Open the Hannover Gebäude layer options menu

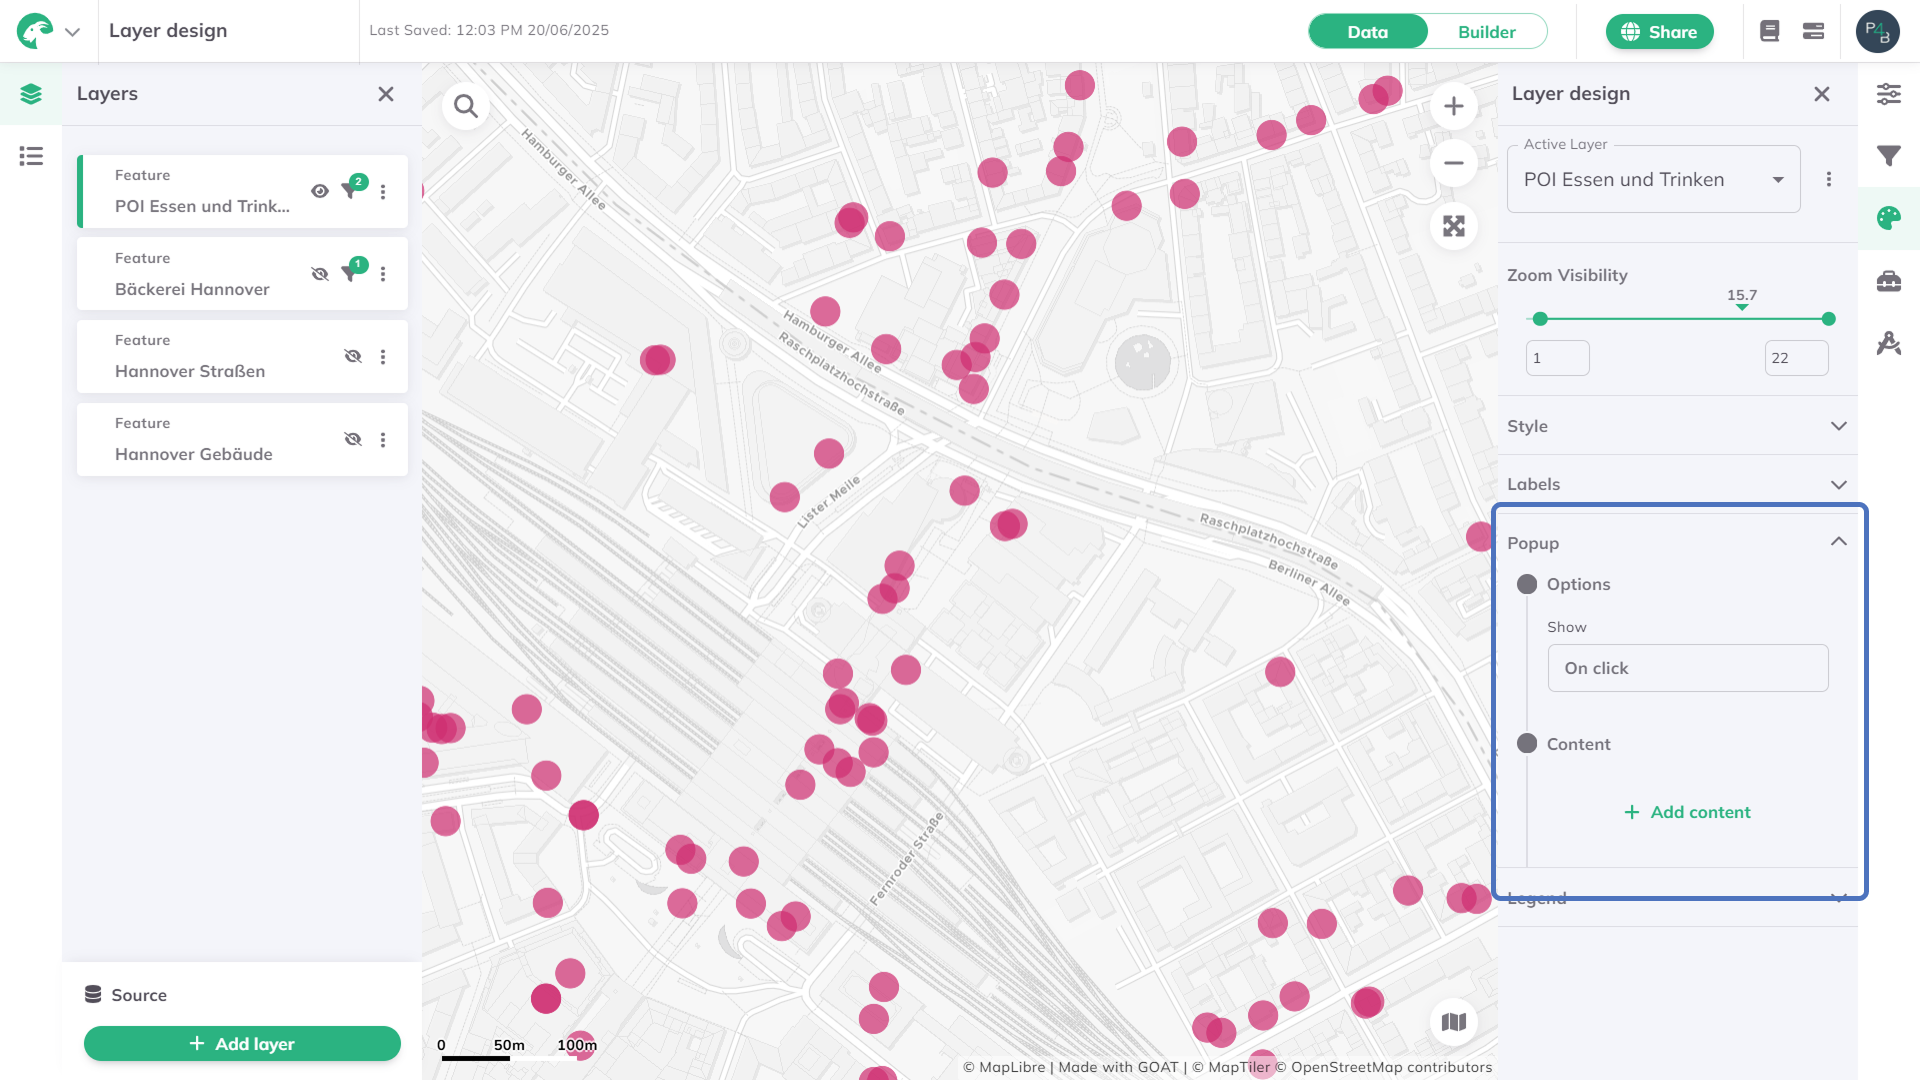click(x=383, y=440)
